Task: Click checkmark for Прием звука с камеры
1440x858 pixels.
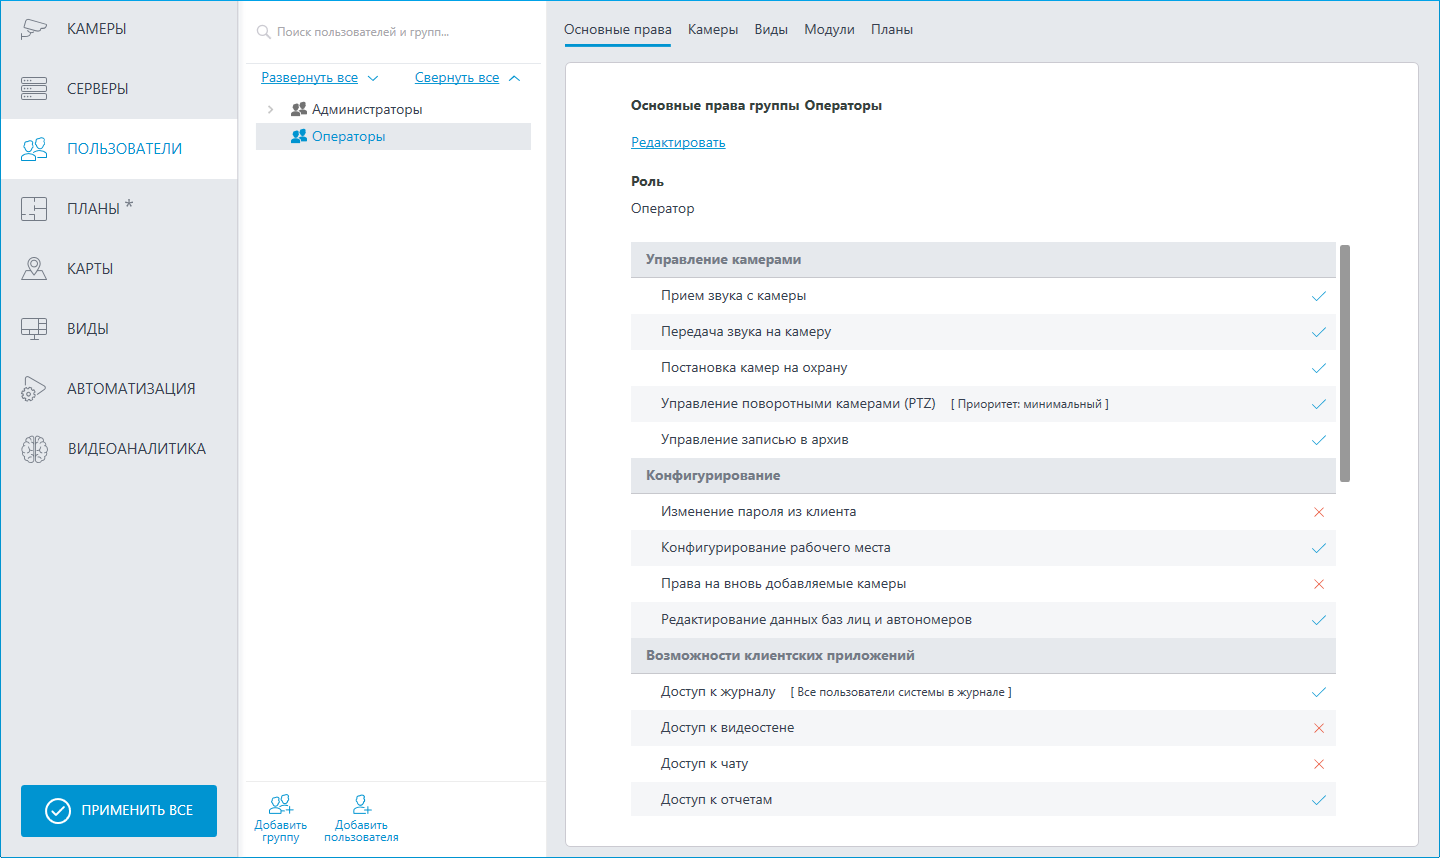Action: point(1319,296)
